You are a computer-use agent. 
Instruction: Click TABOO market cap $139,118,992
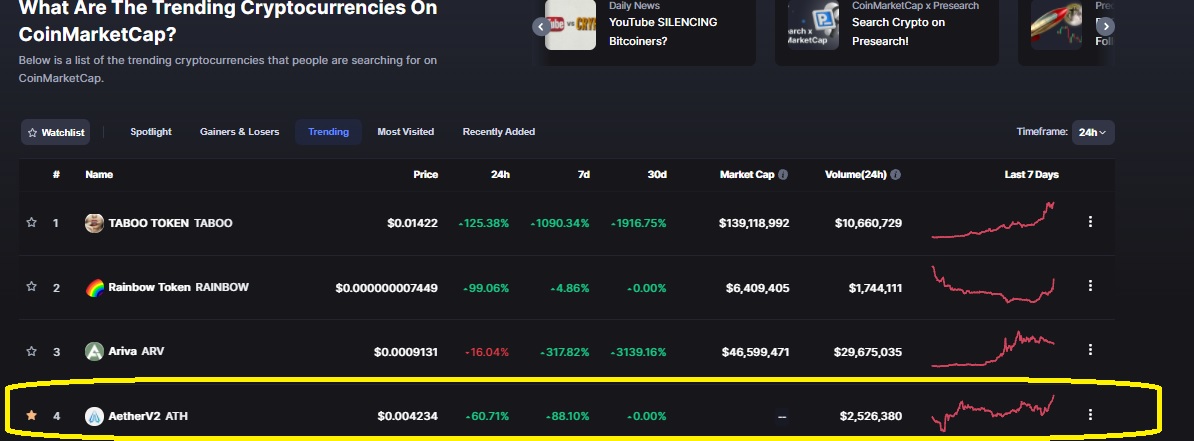[x=754, y=223]
